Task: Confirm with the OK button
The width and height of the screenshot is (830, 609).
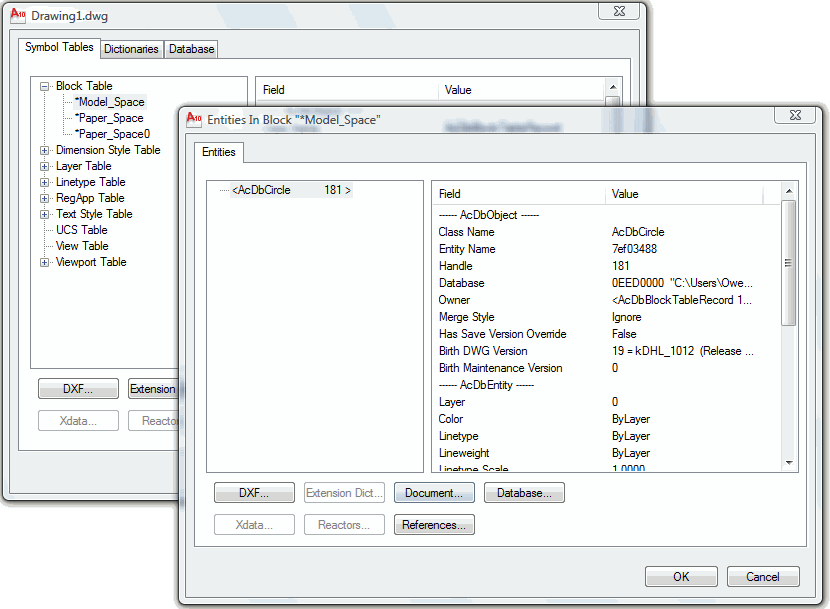Action: tap(681, 577)
